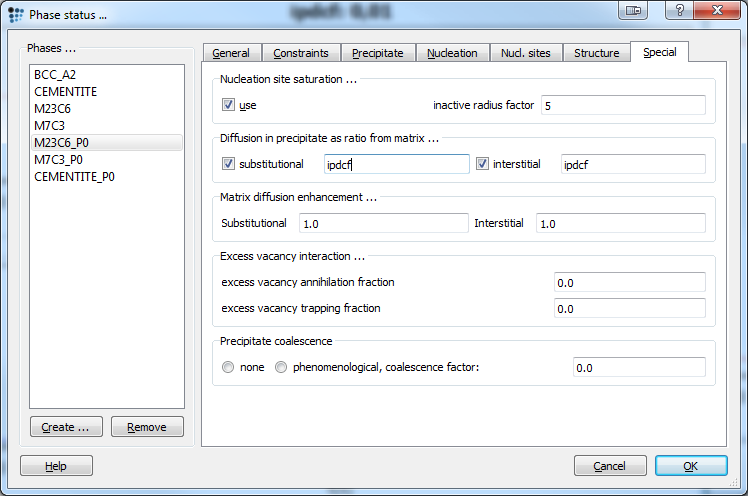The height and width of the screenshot is (496, 748).
Task: Toggle the nucleation site saturation 'use' checkbox
Action: click(229, 105)
